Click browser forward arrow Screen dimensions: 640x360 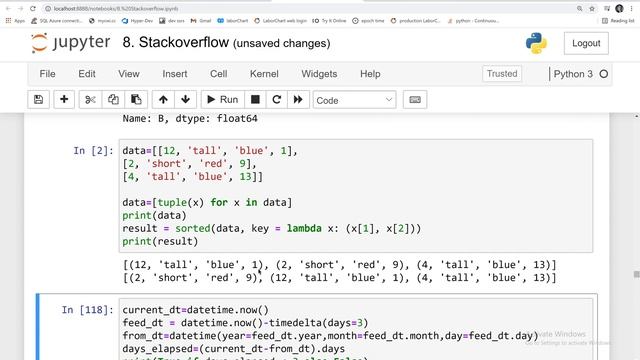pos(20,9)
